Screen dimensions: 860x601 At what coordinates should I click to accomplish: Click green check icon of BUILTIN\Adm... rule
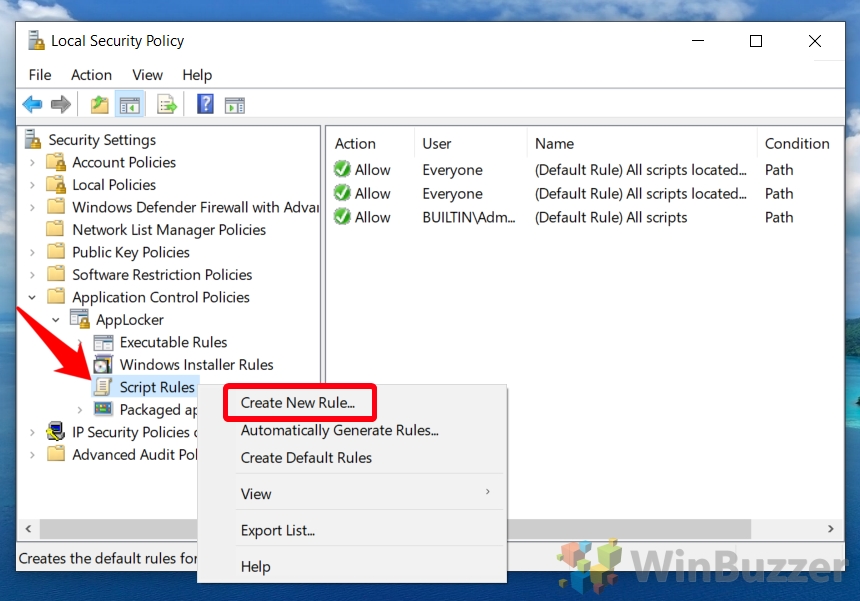342,217
